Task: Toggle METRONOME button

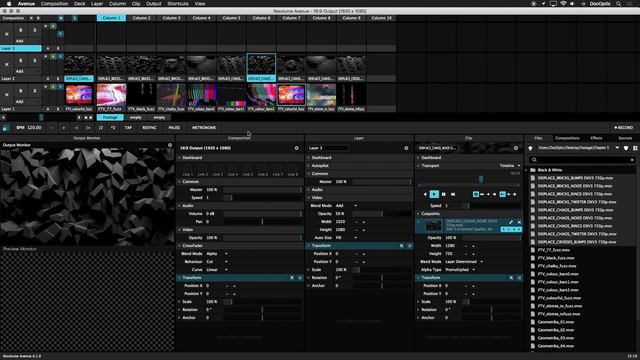Action: click(204, 128)
